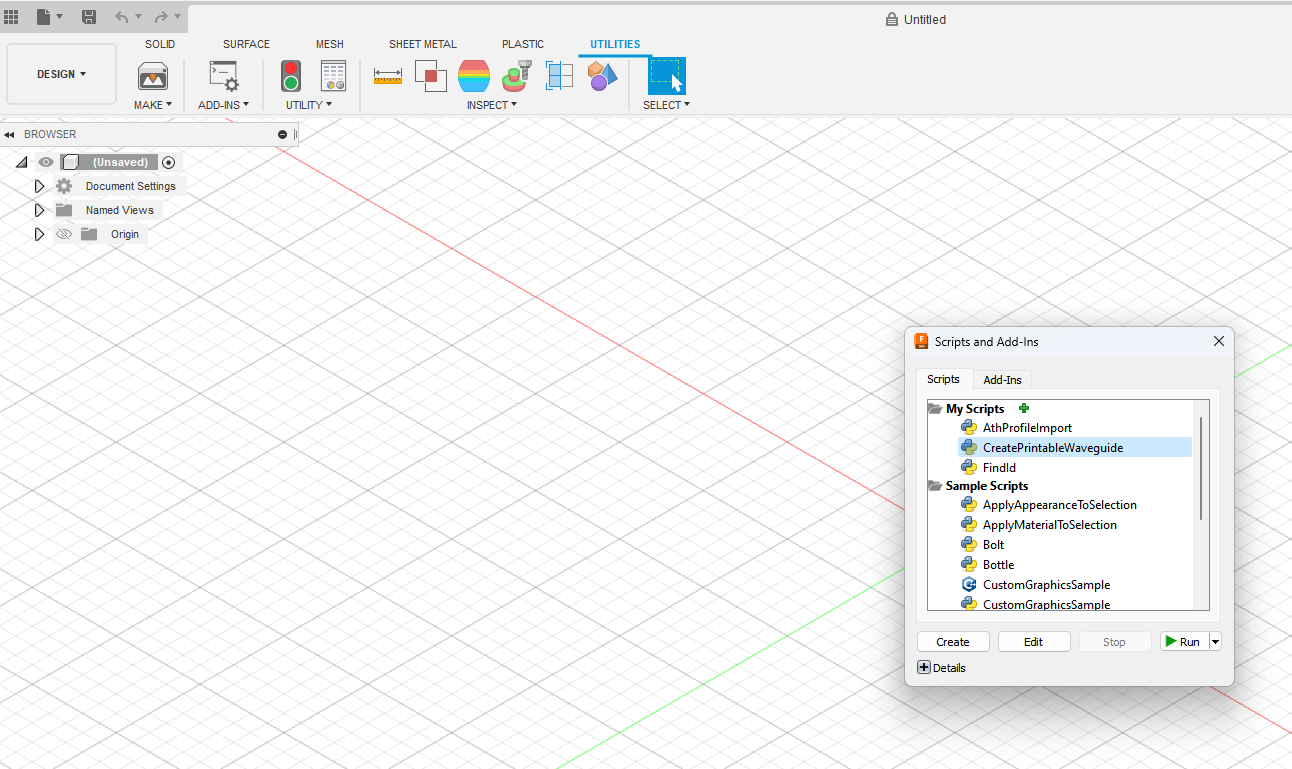Switch to the SHEET METAL tab
The image size is (1292, 769).
pos(423,44)
